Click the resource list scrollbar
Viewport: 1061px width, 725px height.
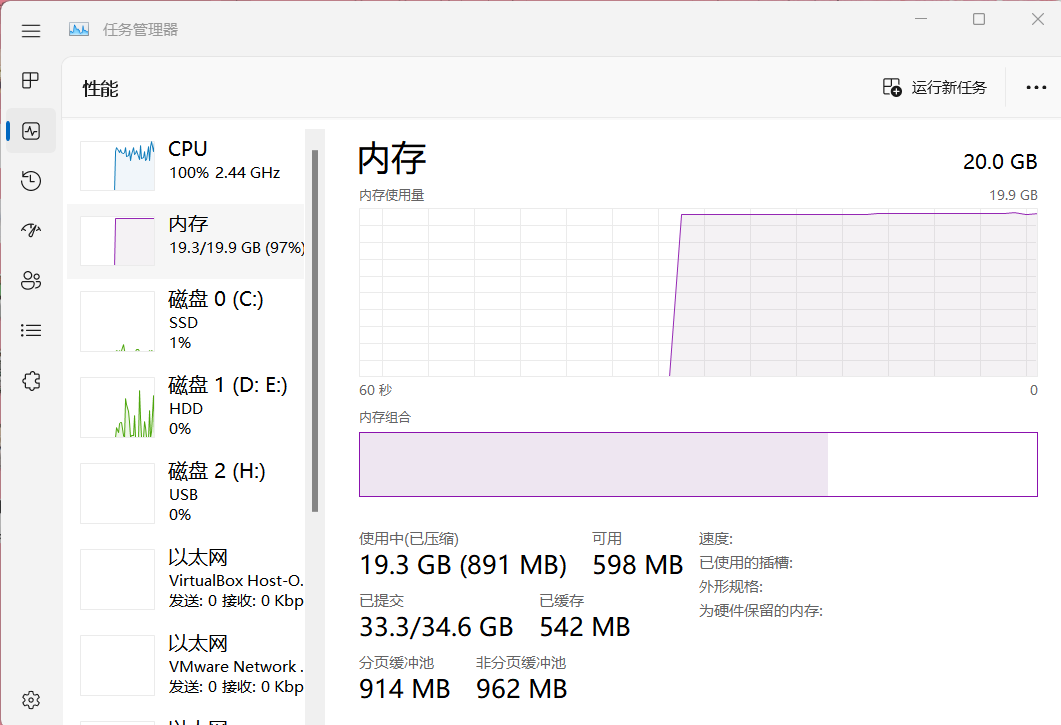pos(315,330)
